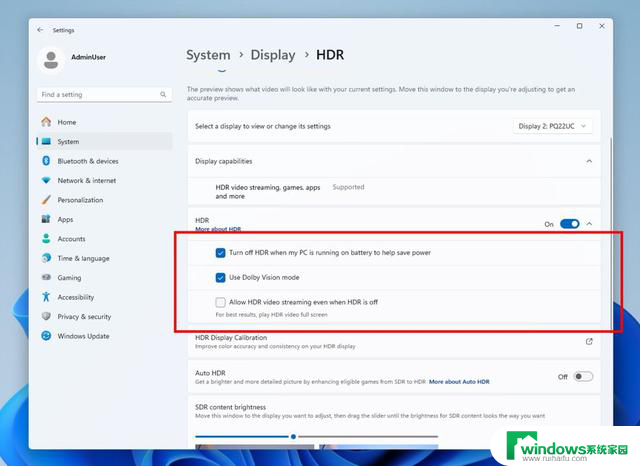Open Home in the sidebar

(104, 122)
